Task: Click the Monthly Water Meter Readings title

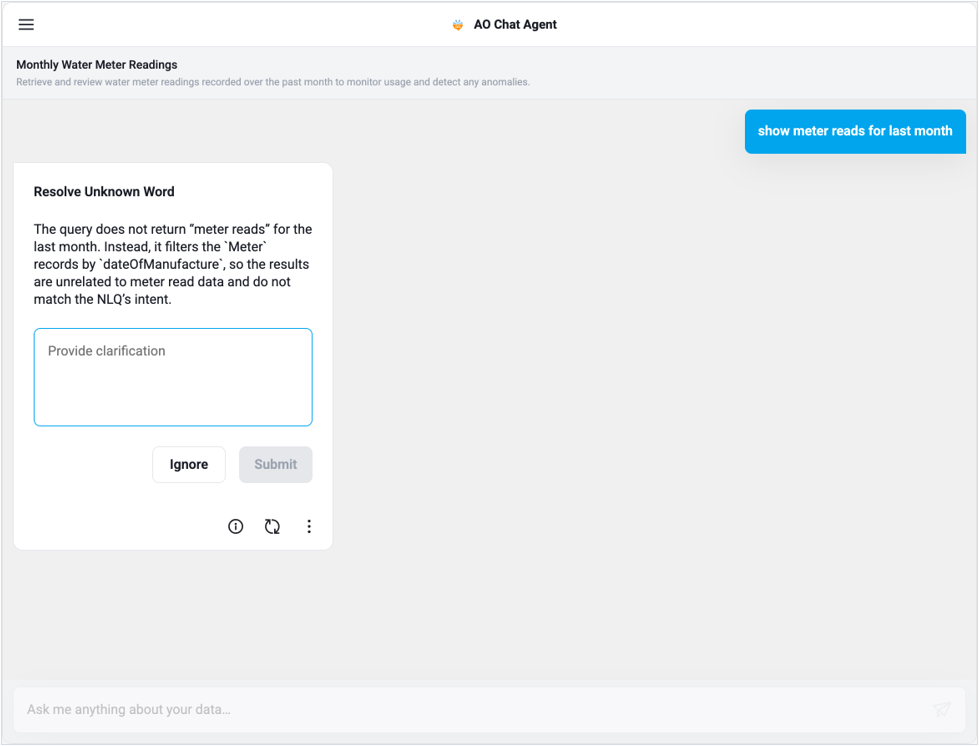Action: pos(97,64)
